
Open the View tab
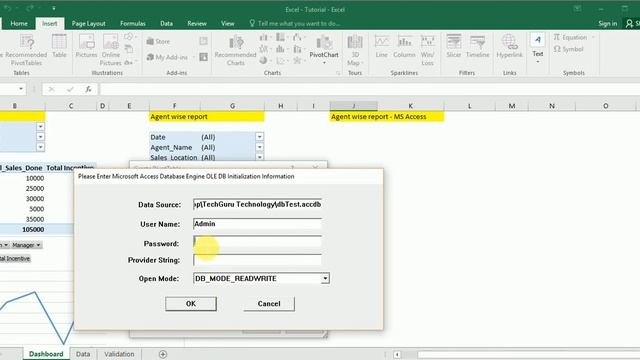pyautogui.click(x=228, y=24)
